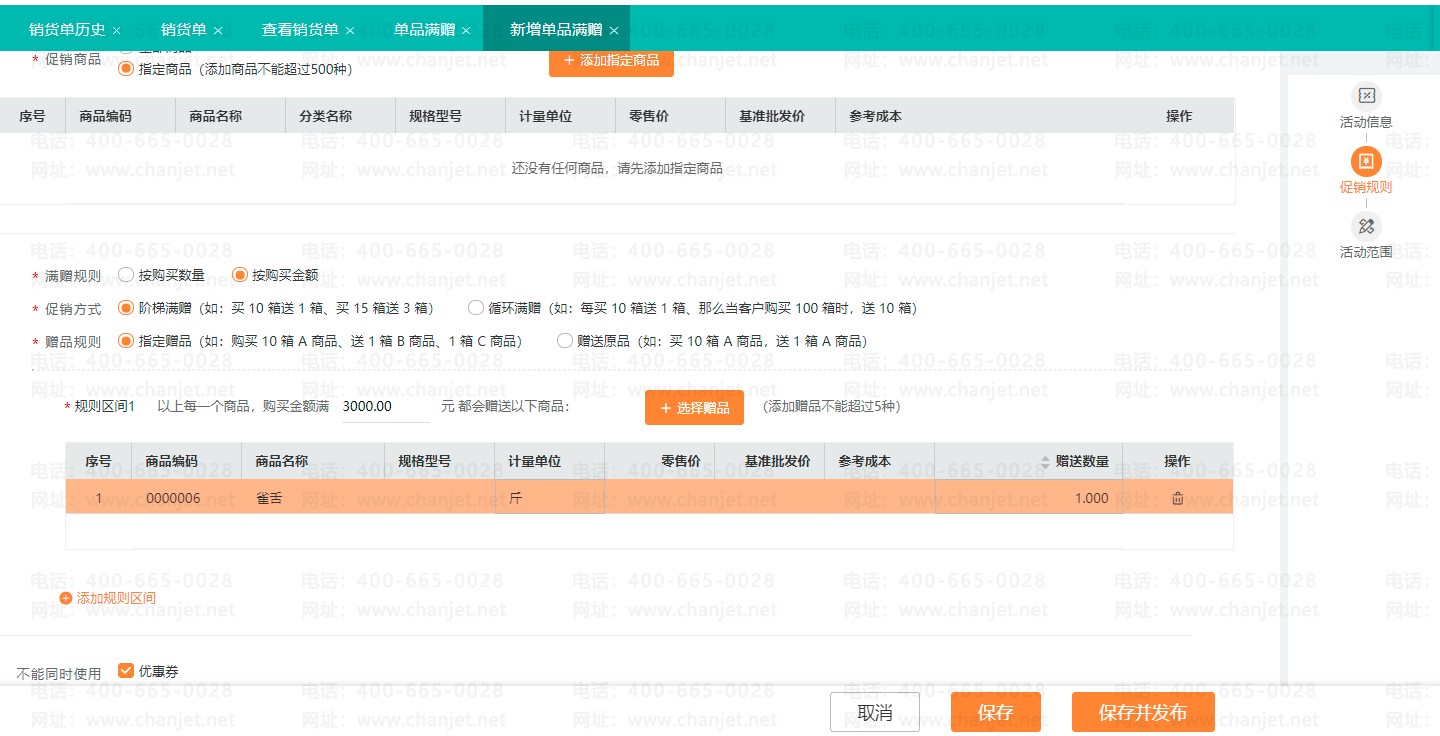Click the 活动范围 step icon
This screenshot has height=736, width=1440.
pyautogui.click(x=1366, y=226)
